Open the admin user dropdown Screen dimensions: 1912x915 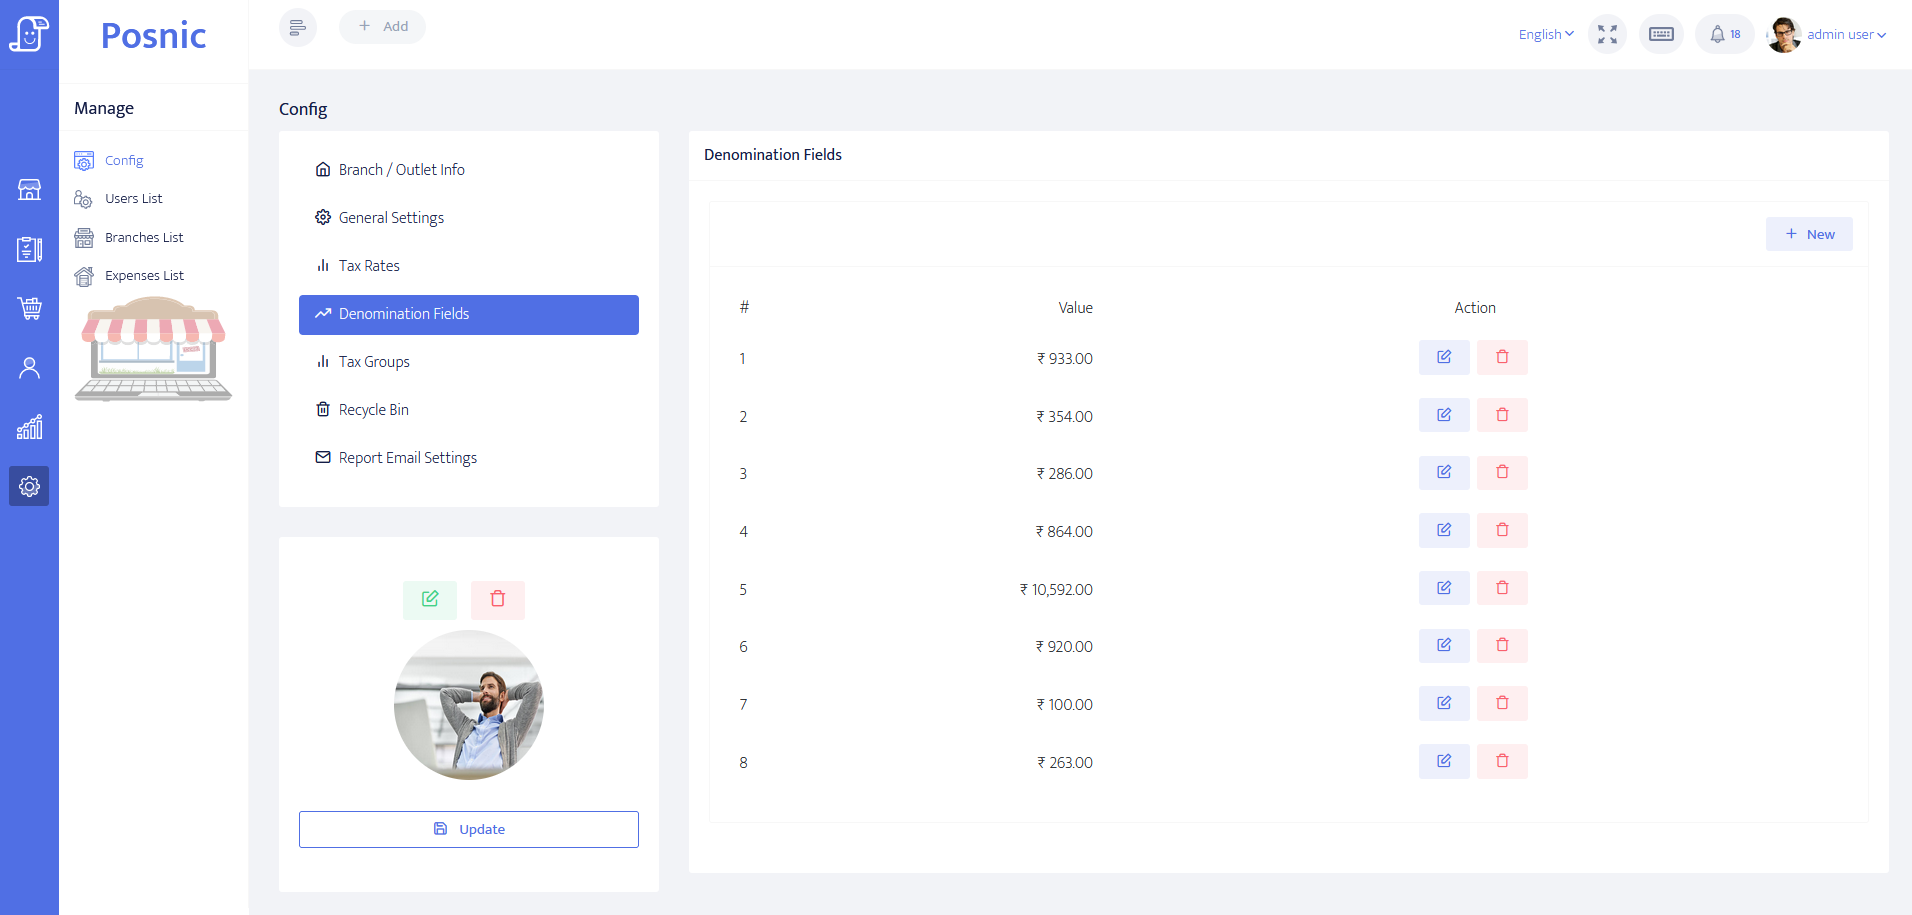1845,34
